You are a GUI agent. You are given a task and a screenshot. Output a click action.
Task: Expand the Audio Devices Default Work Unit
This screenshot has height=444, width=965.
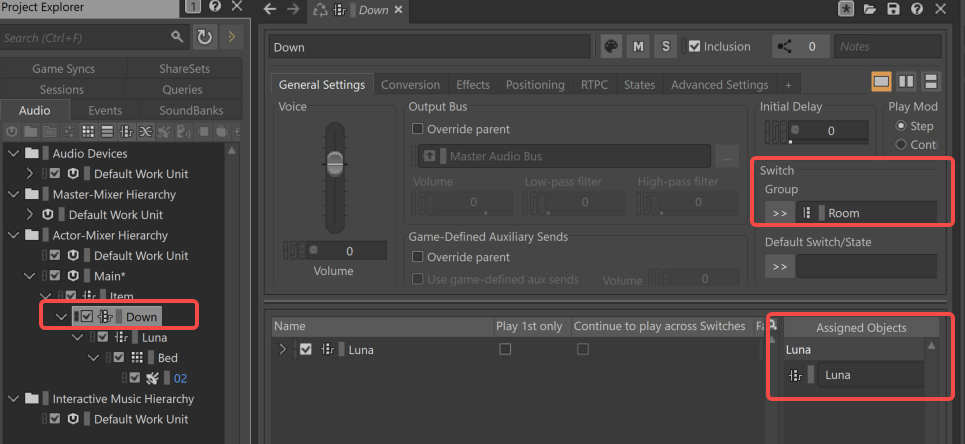pos(30,174)
